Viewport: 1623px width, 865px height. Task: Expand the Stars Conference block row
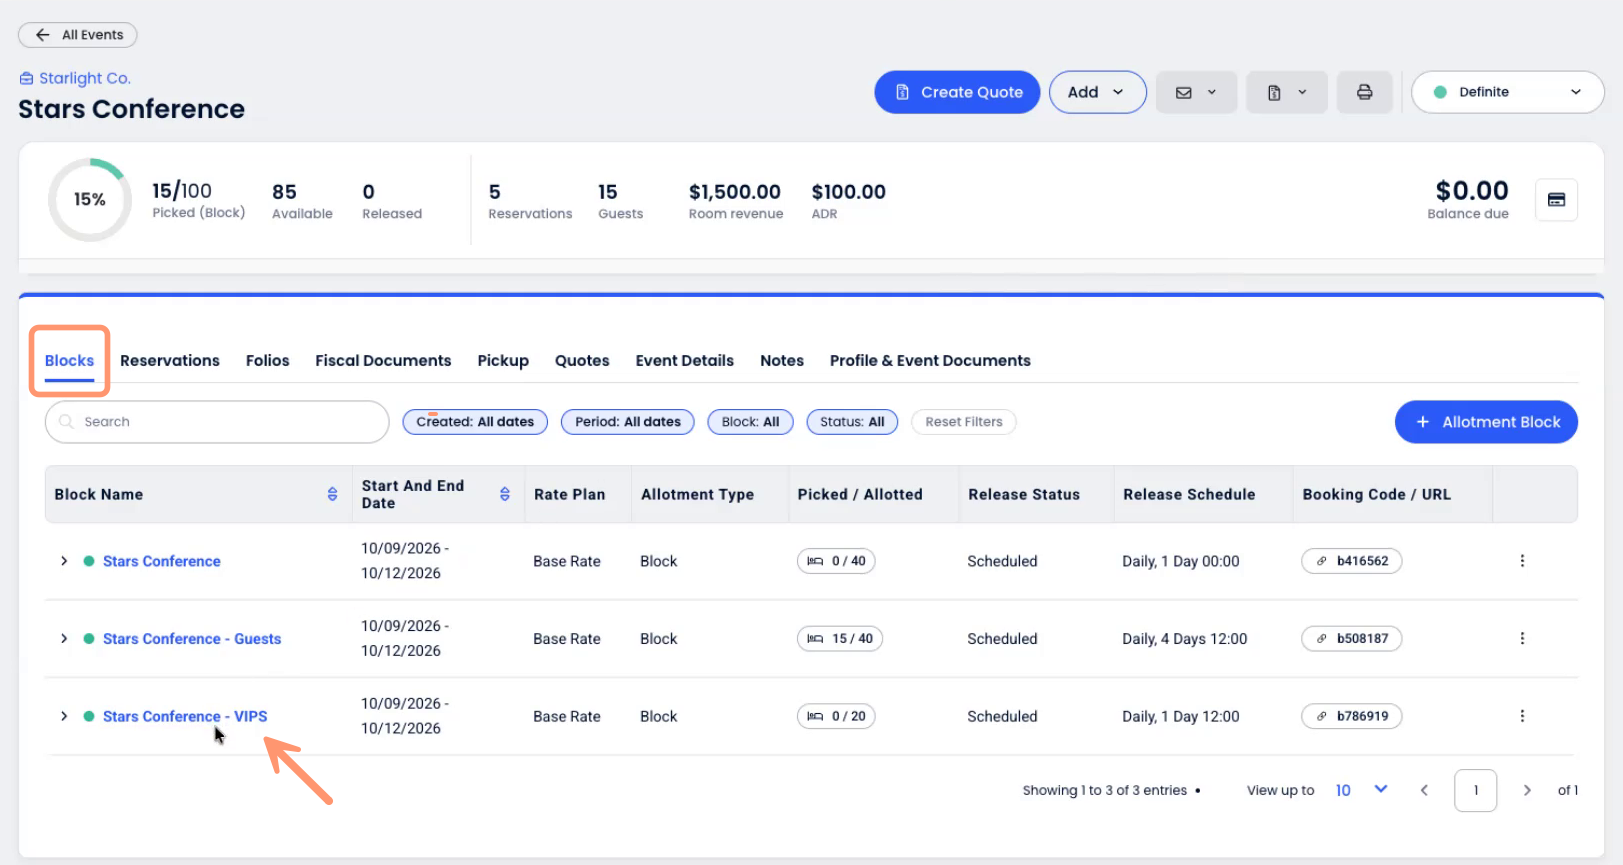[x=64, y=561]
